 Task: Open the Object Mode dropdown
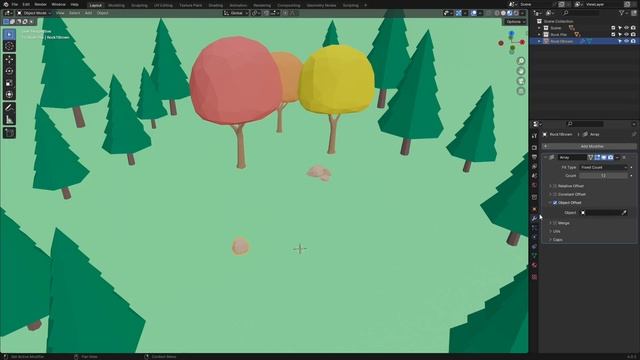[34, 13]
